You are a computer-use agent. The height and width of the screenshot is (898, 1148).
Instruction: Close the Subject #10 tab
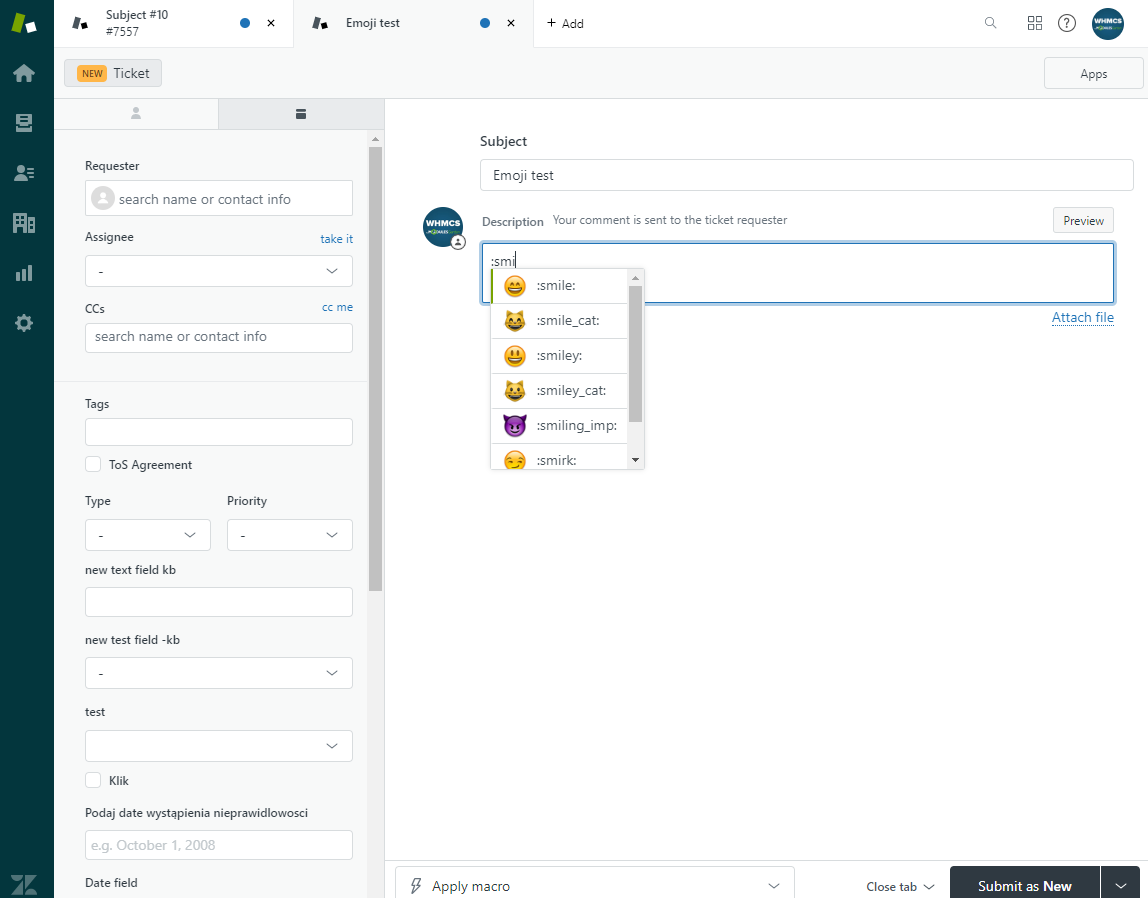coord(271,23)
